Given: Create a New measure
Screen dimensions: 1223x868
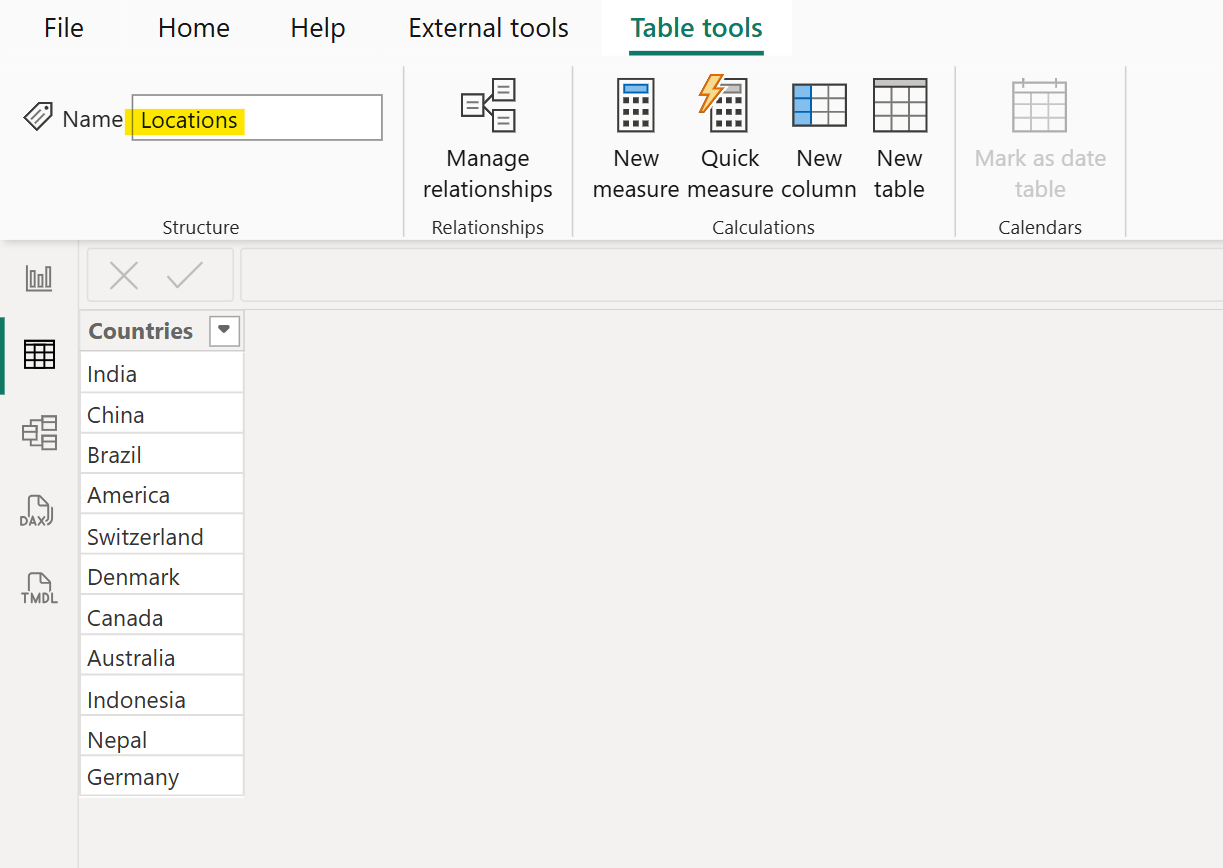Looking at the screenshot, I should click(x=636, y=140).
